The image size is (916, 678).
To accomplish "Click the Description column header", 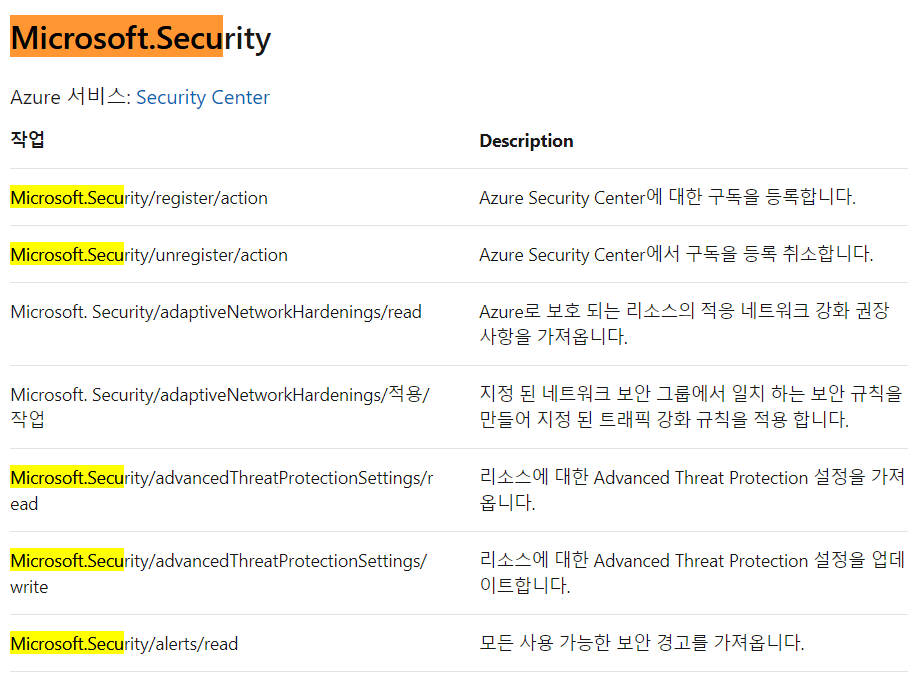I will point(526,141).
